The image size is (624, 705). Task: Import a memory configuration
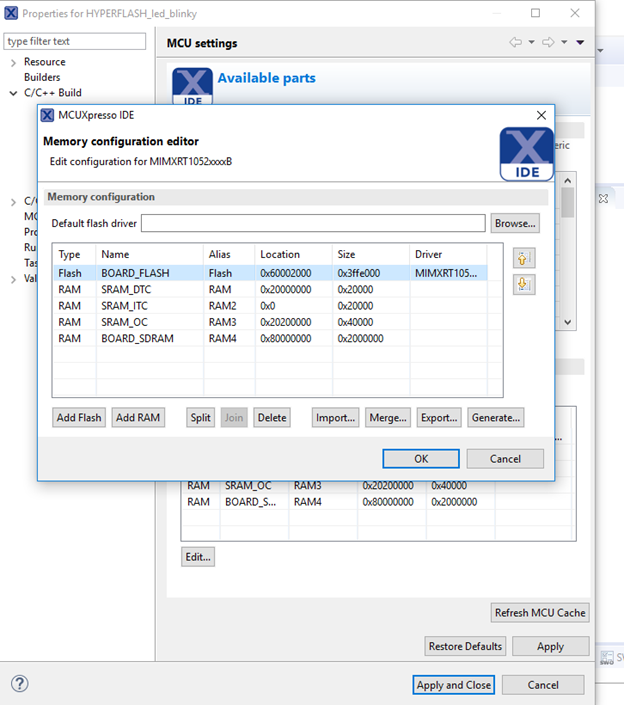coord(335,417)
